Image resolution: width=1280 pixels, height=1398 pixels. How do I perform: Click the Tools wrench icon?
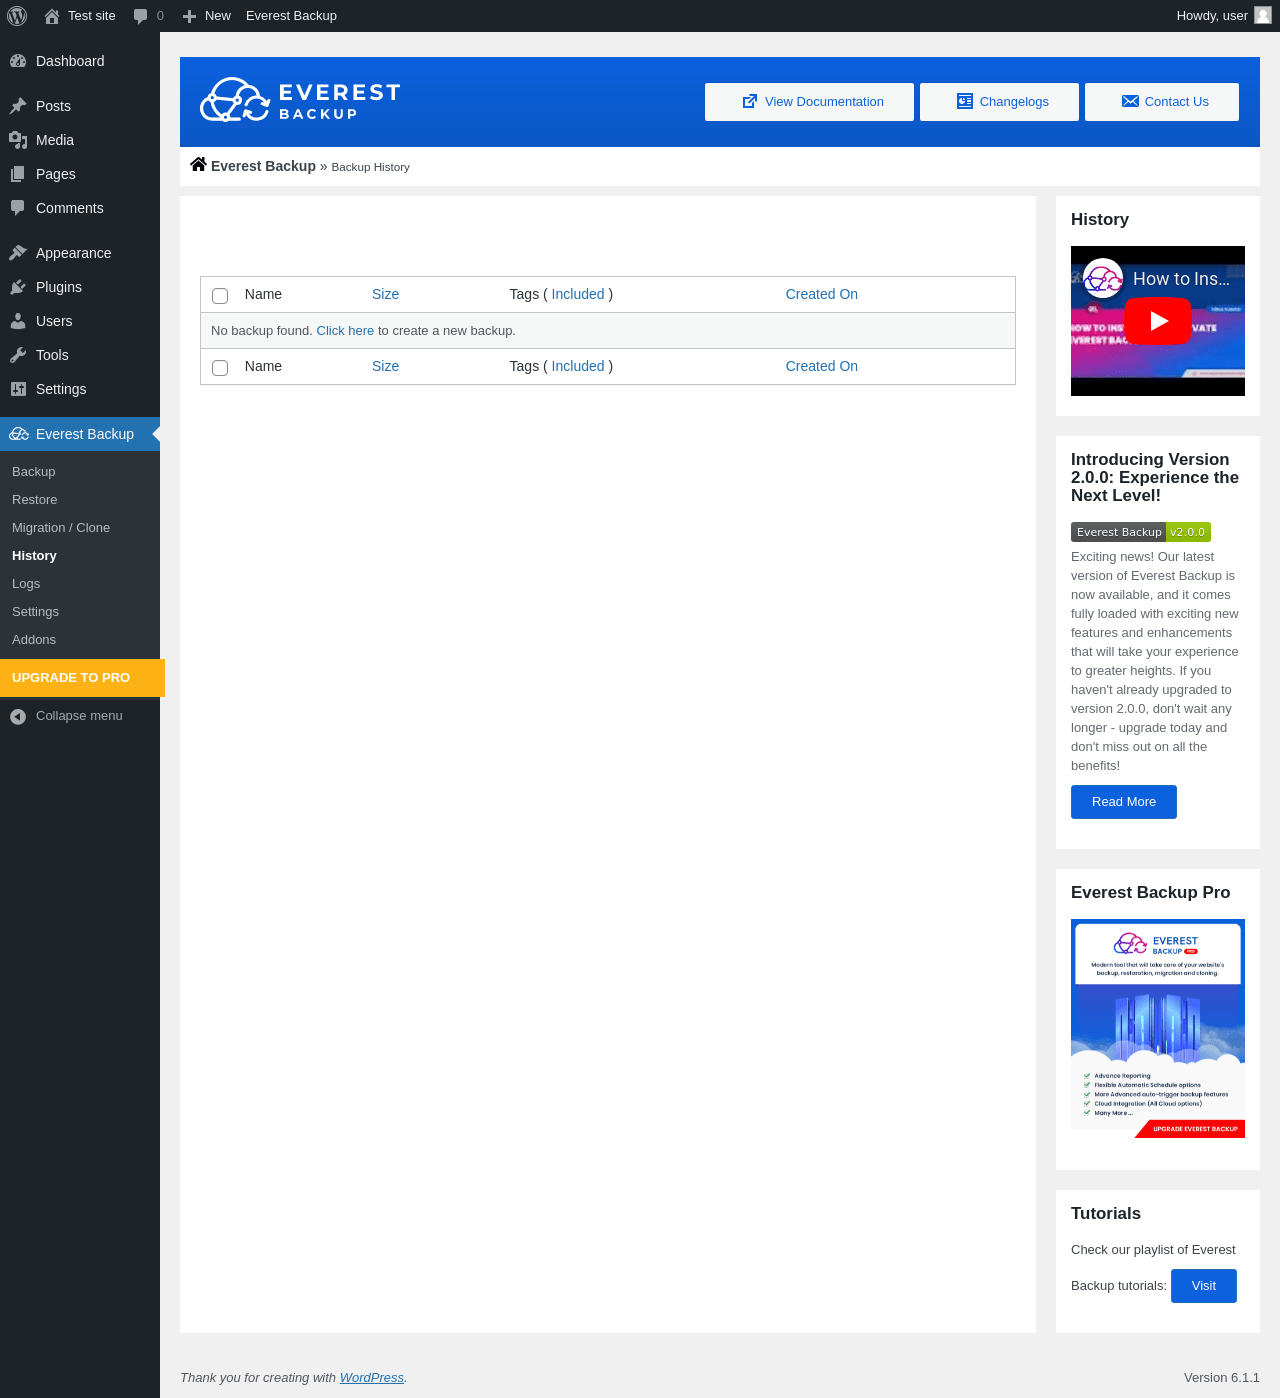point(18,355)
